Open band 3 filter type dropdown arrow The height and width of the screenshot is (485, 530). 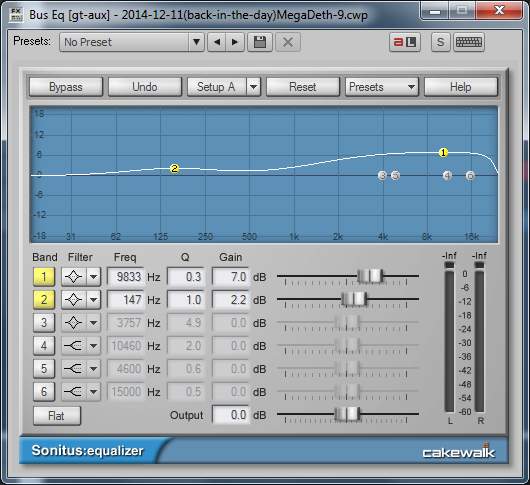pos(94,323)
